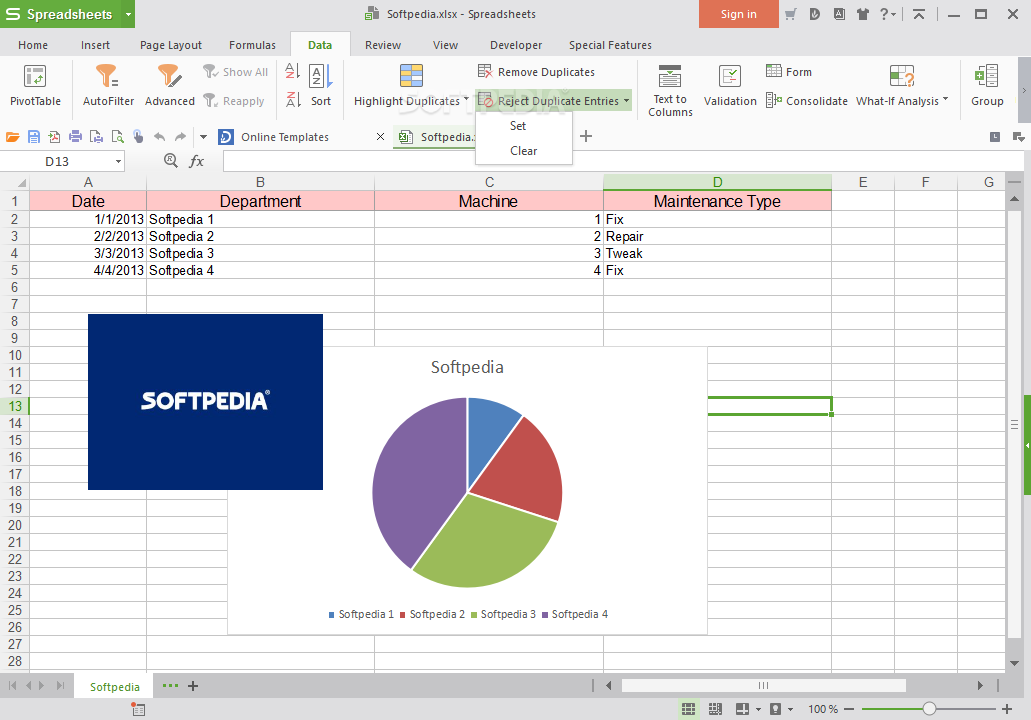This screenshot has width=1031, height=720.
Task: Switch to Page Break Preview in status bar
Action: pyautogui.click(x=715, y=709)
